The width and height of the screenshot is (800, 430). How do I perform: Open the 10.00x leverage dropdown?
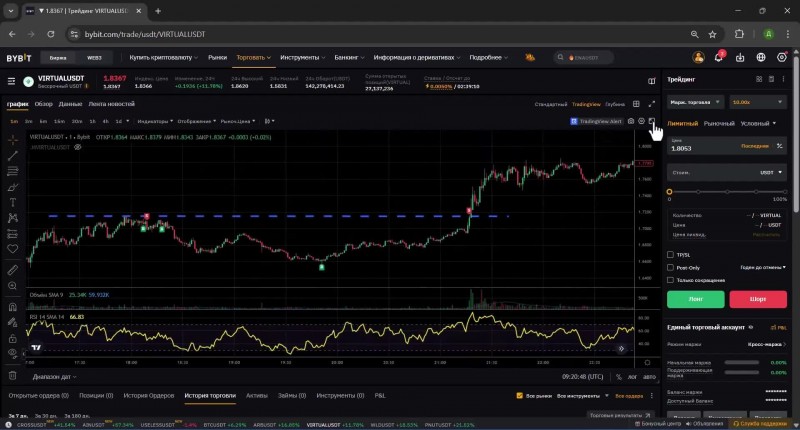point(758,102)
